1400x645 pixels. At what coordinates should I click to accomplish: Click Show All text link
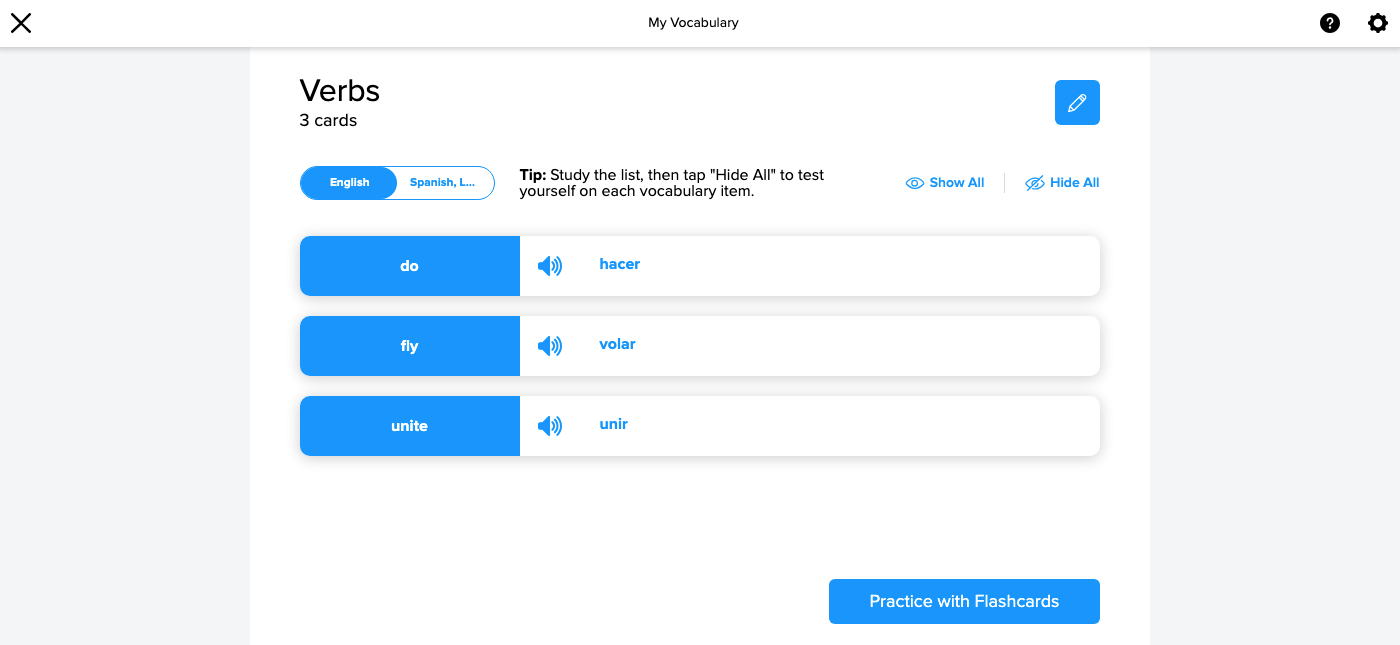tap(957, 183)
